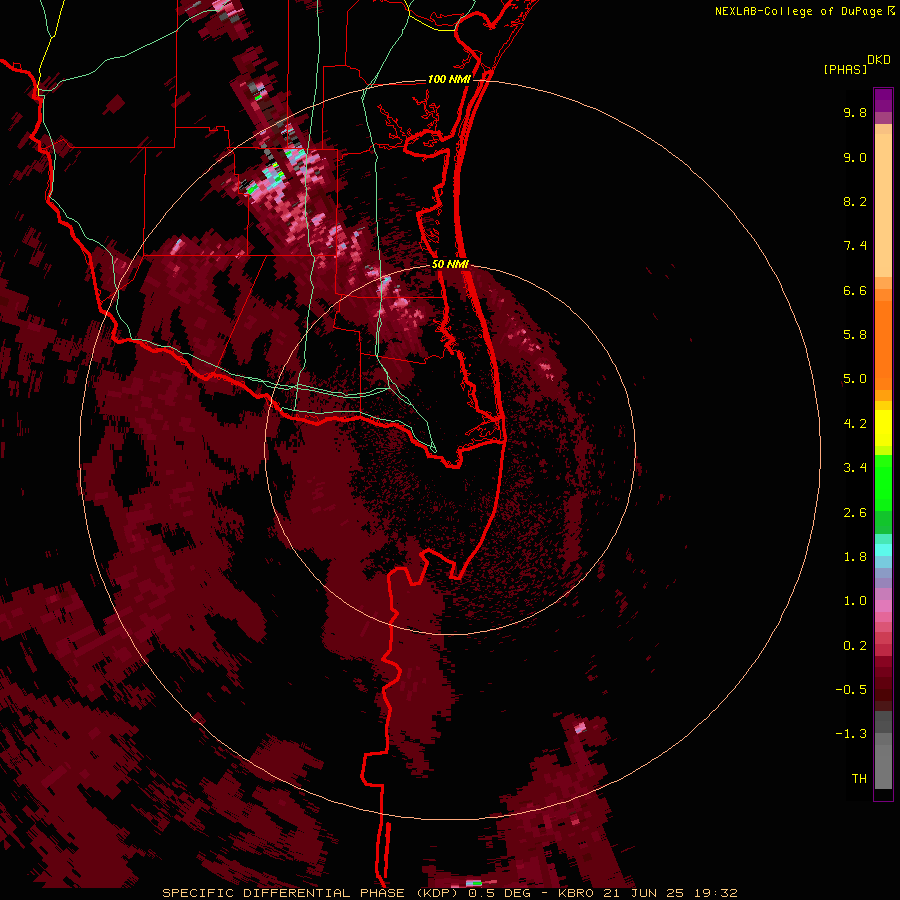Click the 9.0 value on the color scale
Screen dimensions: 900x900
coord(855,157)
